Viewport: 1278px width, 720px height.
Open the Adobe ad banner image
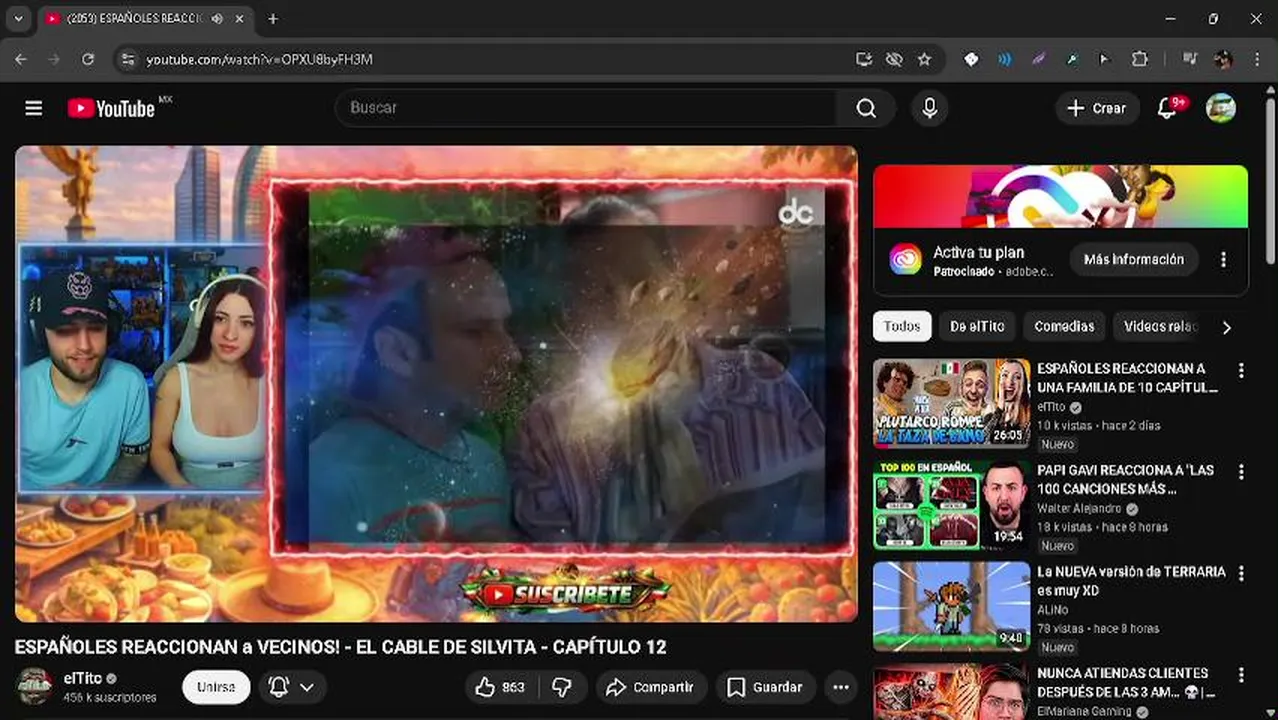pyautogui.click(x=1060, y=197)
